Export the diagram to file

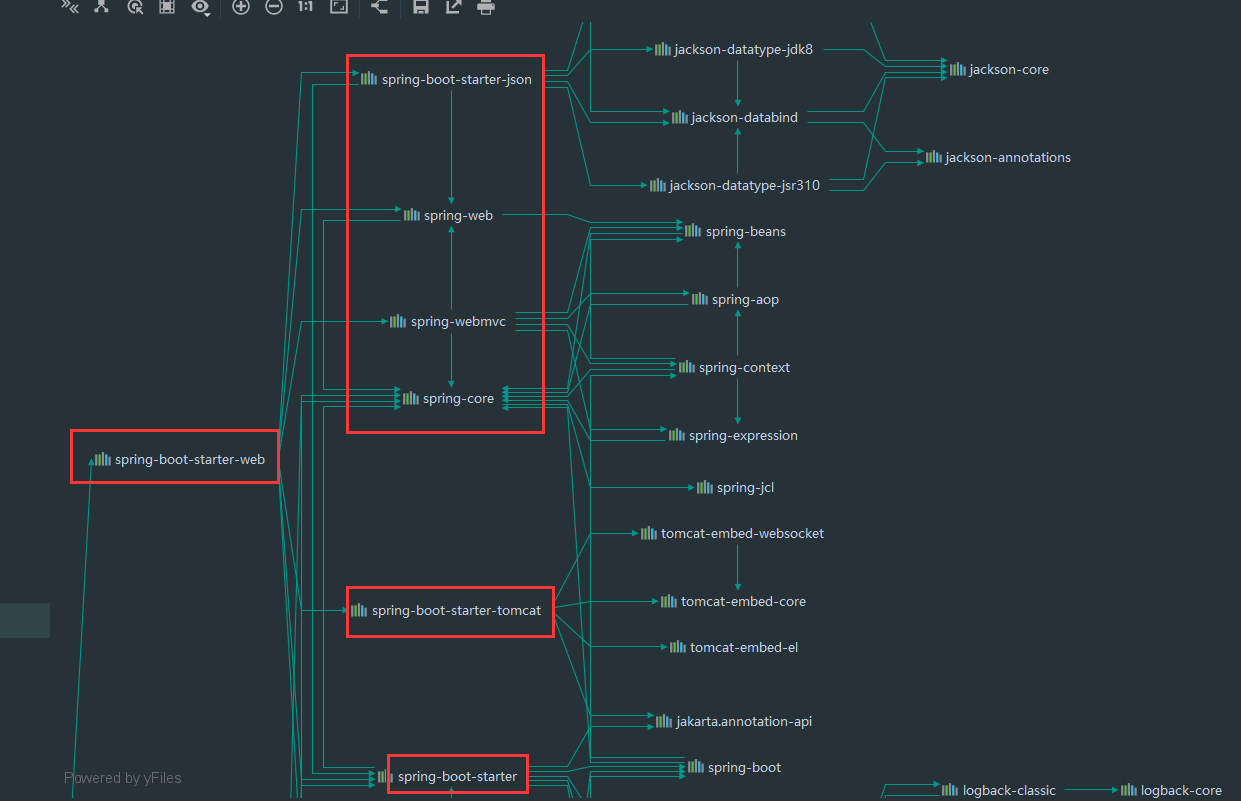[x=453, y=7]
